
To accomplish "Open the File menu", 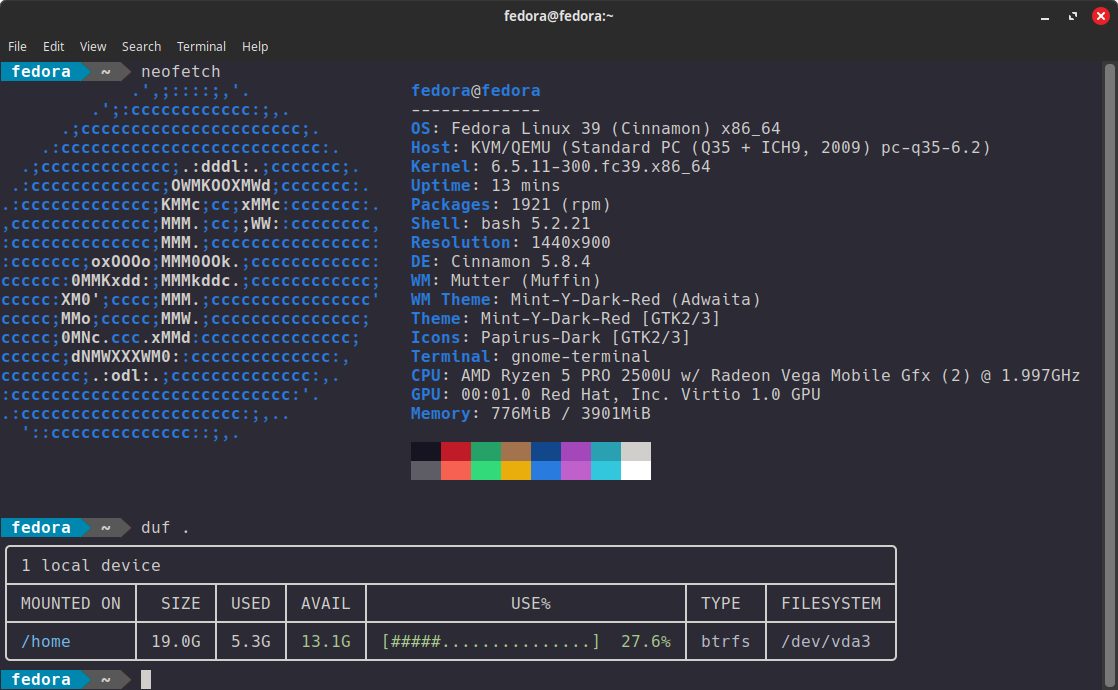I will coord(17,46).
